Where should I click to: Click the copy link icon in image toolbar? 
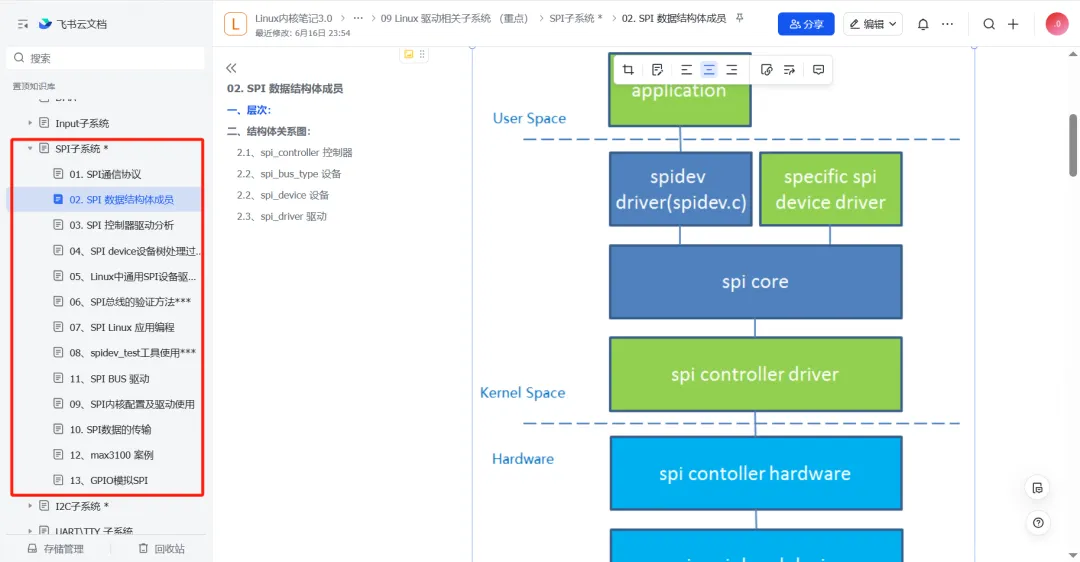coord(766,70)
